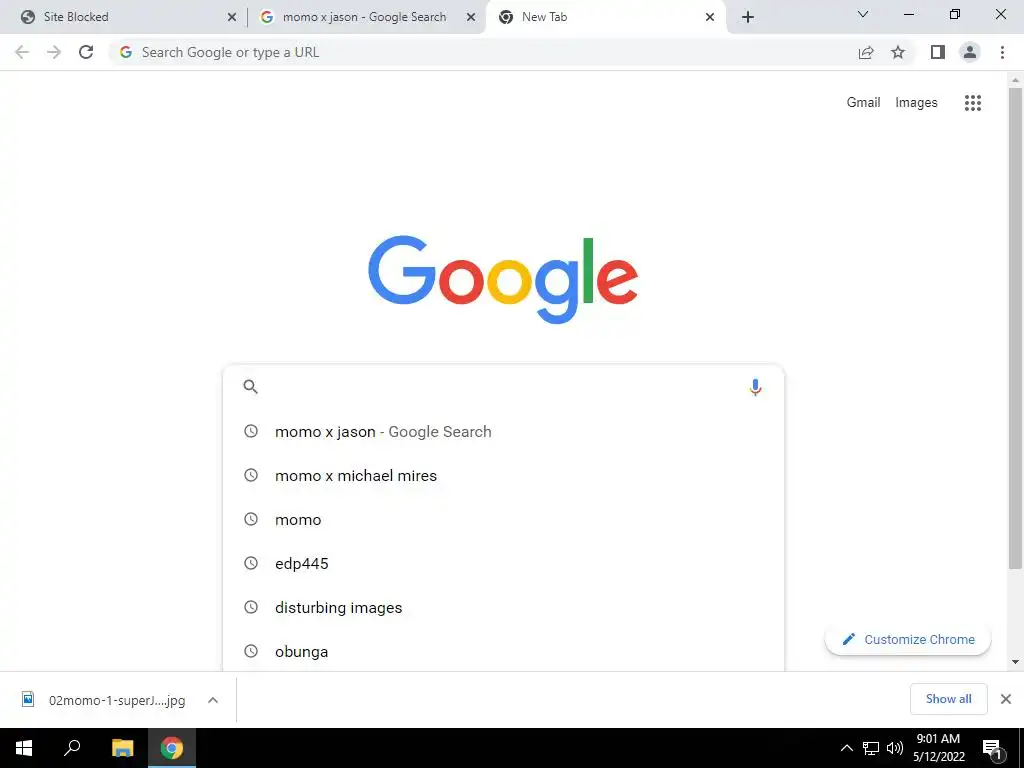Click the share this page icon
Viewport: 1024px width, 768px height.
(866, 52)
